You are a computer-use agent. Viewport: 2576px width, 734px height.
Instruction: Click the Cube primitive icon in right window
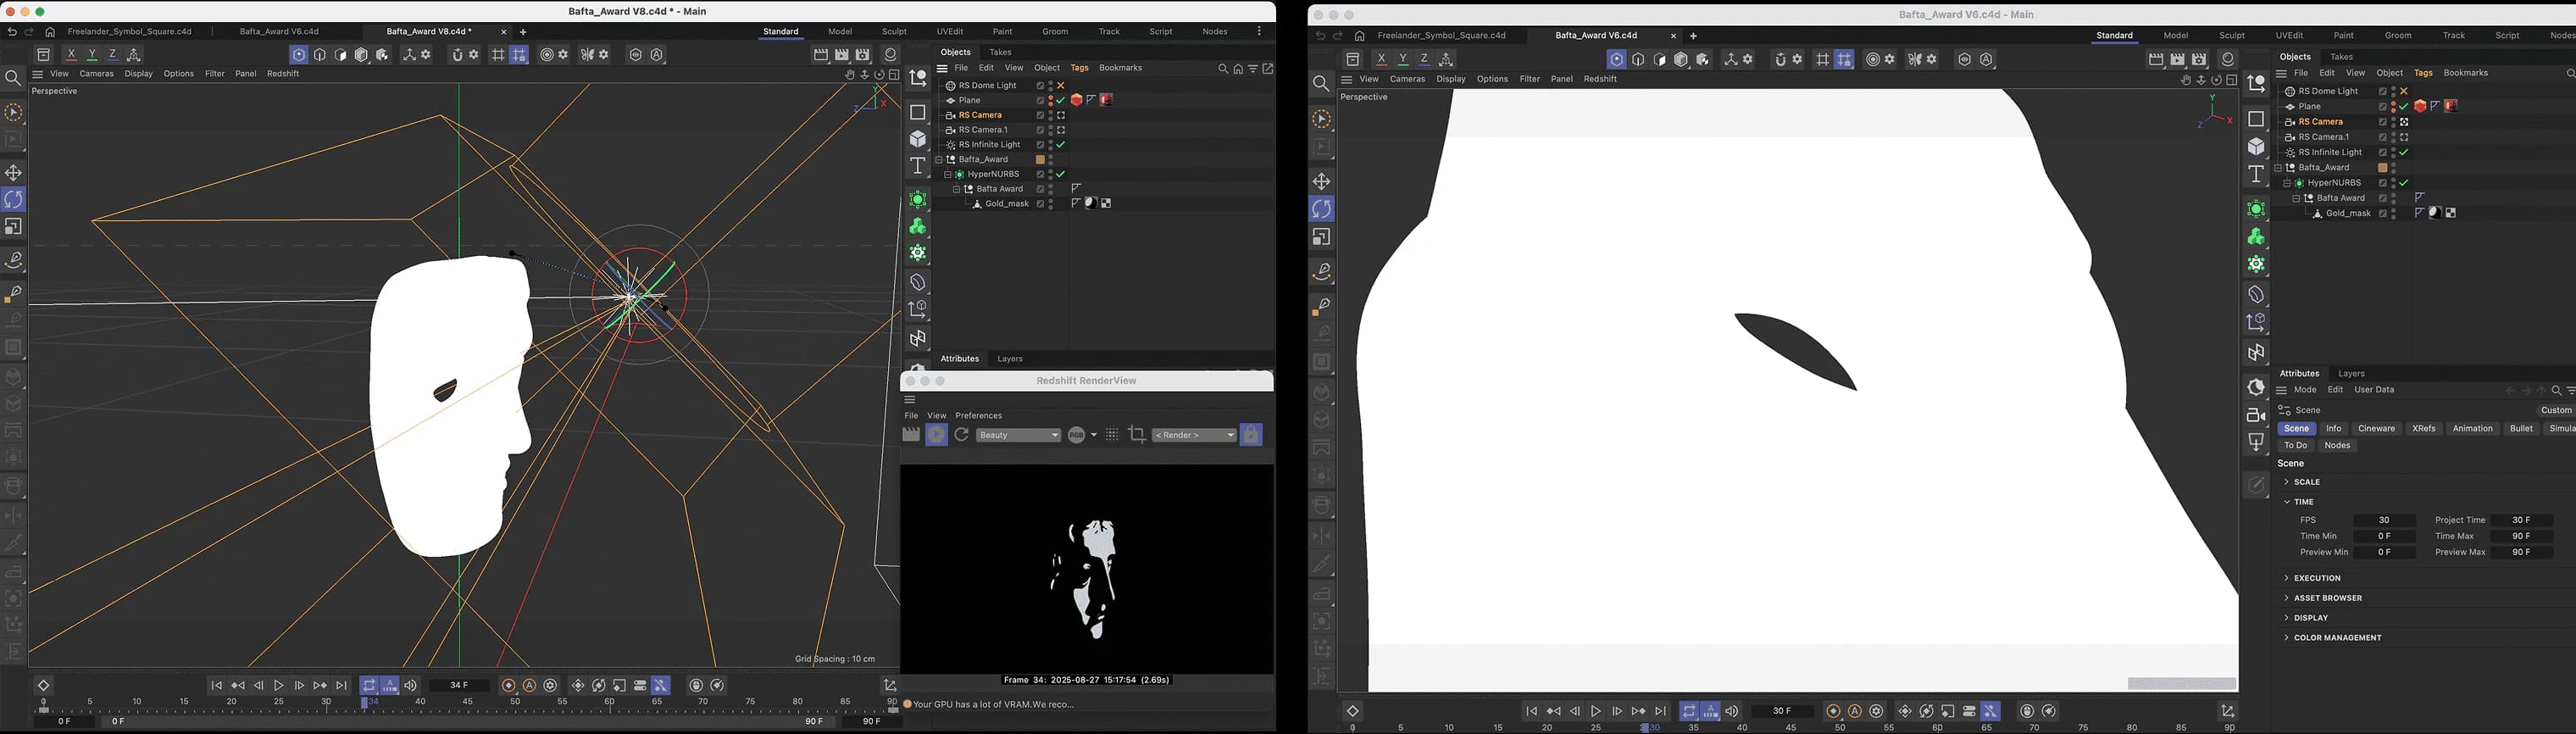2256,147
